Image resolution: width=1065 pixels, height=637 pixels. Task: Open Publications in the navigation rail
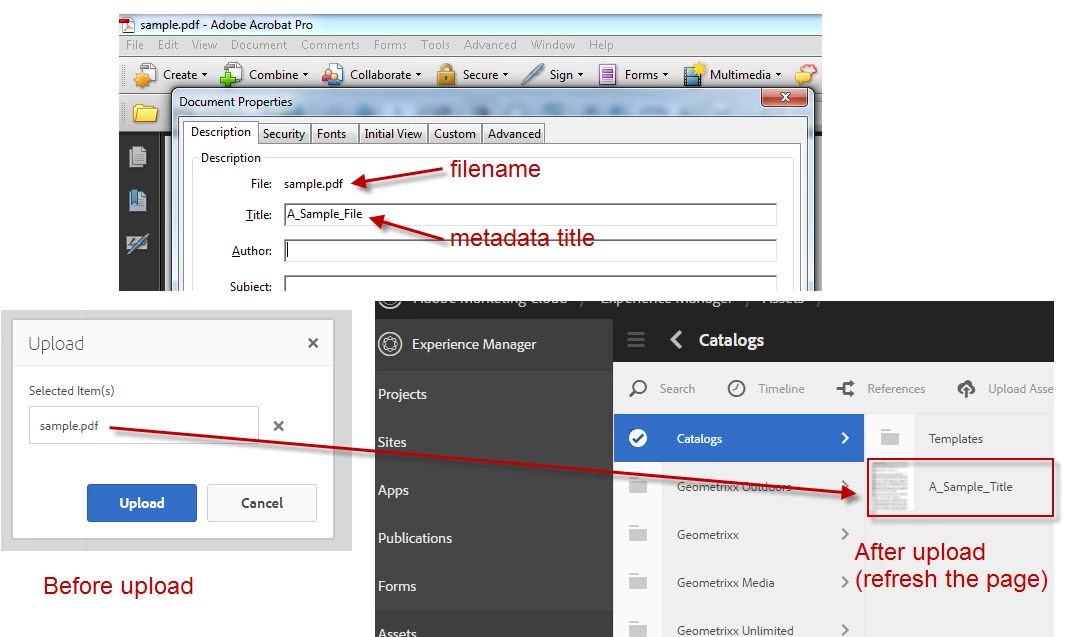(415, 538)
